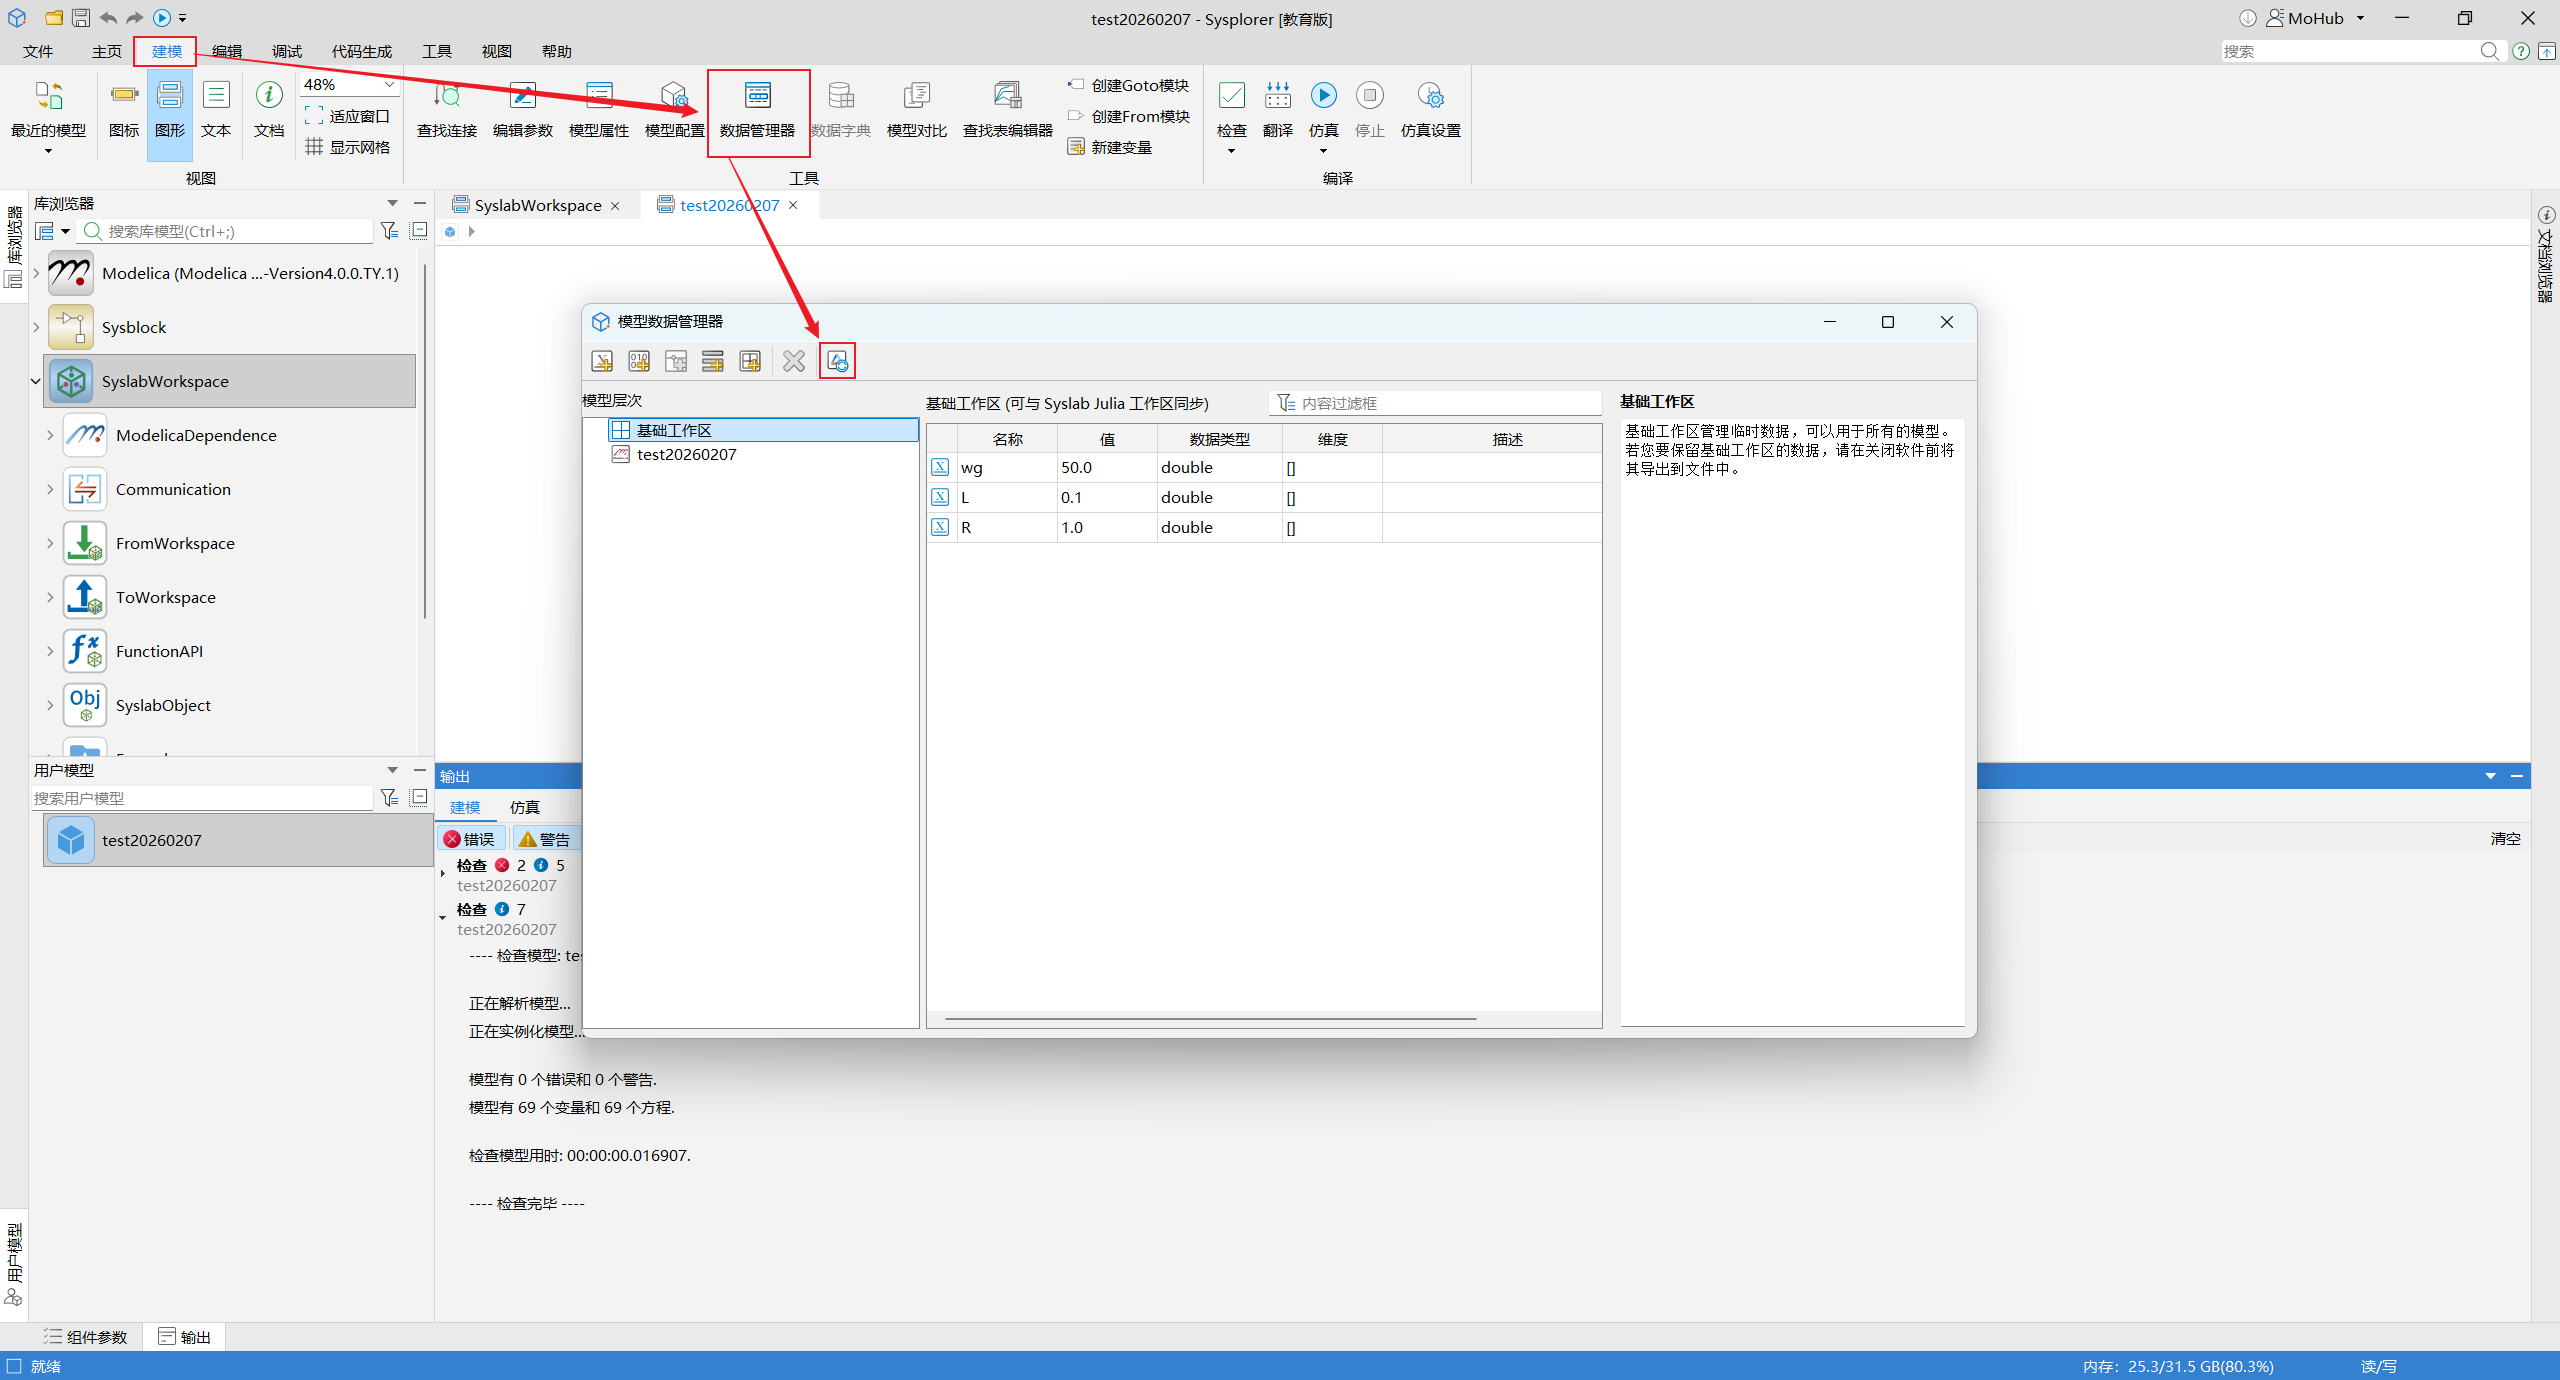
Task: Click the save icon in title bar
Action: pyautogui.click(x=81, y=18)
